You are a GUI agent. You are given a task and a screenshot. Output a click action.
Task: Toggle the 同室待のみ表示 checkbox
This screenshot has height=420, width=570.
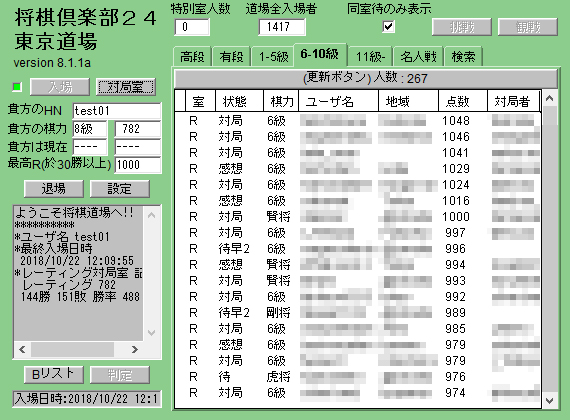pos(388,27)
